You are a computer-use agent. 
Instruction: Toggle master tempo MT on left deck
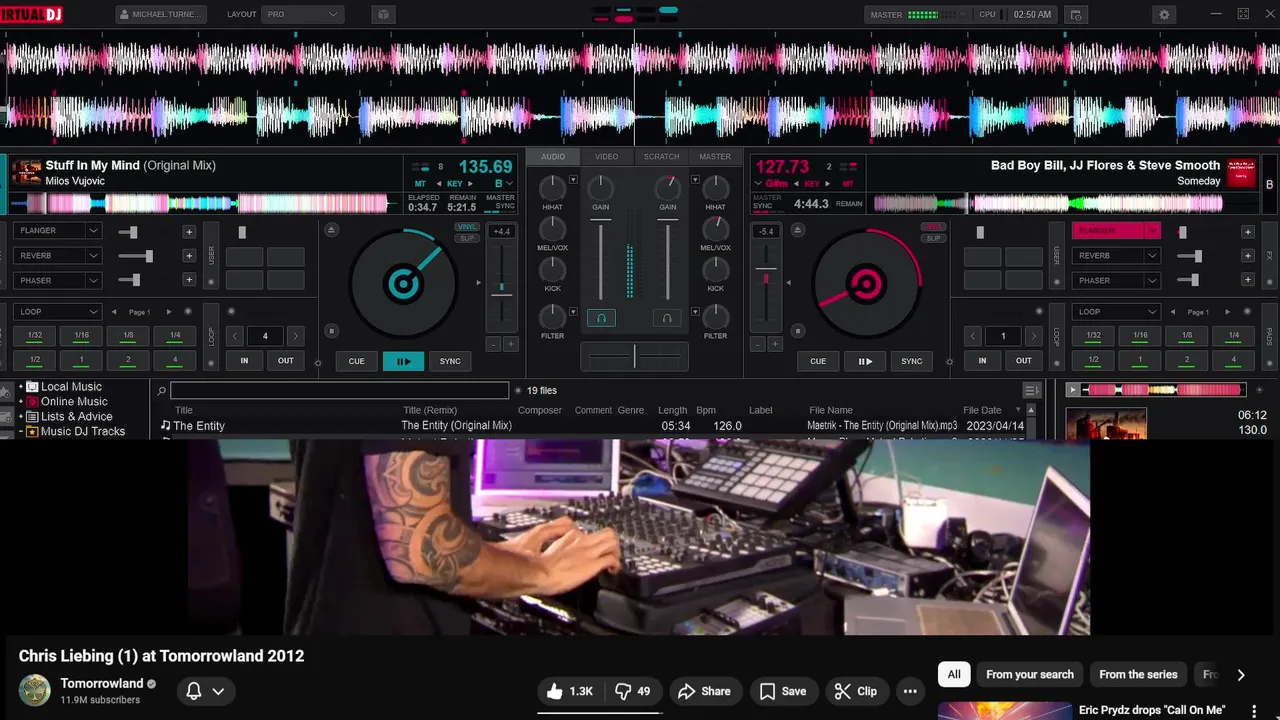pyautogui.click(x=421, y=184)
